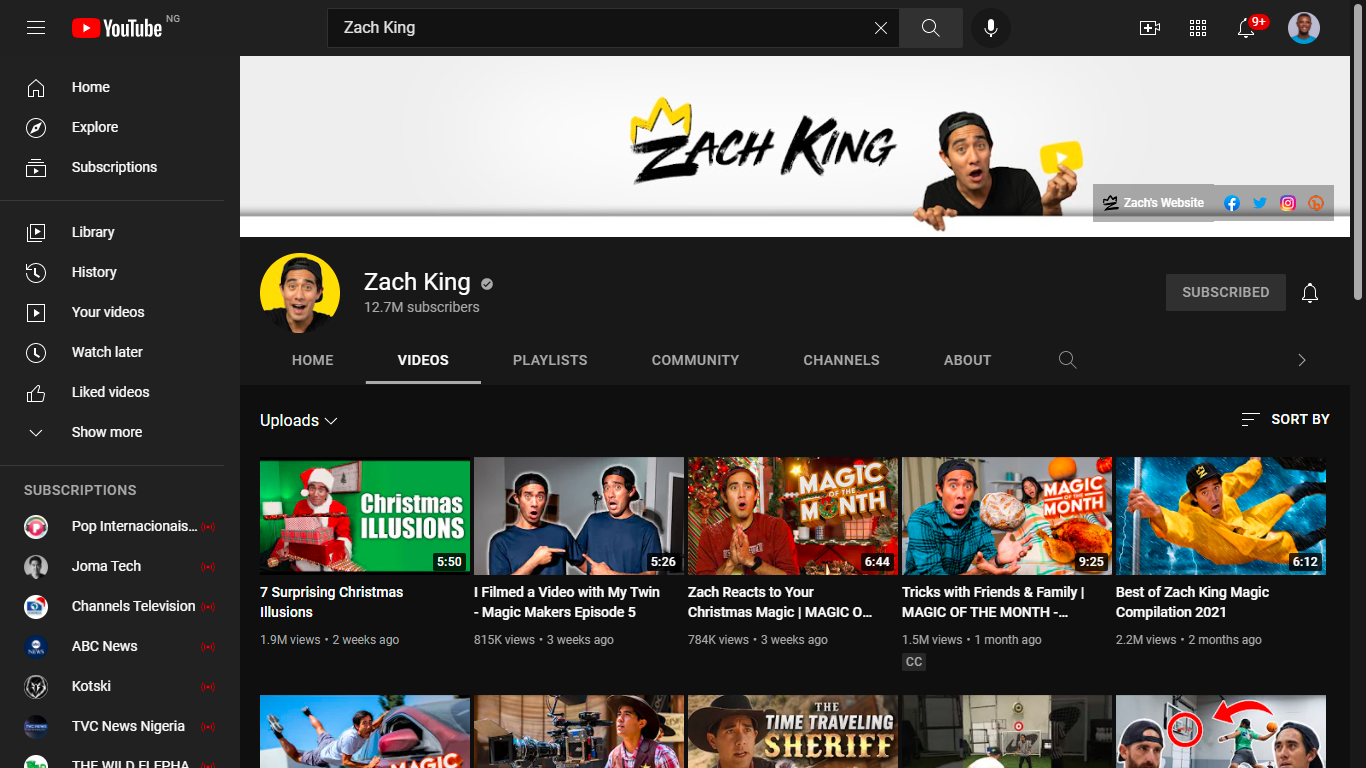Click the CC badge under Tricks video

click(914, 662)
